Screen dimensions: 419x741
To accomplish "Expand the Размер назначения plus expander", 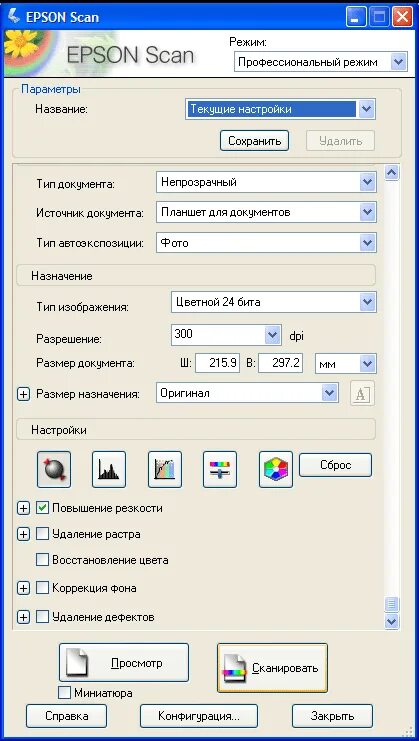I will pyautogui.click(x=23, y=394).
